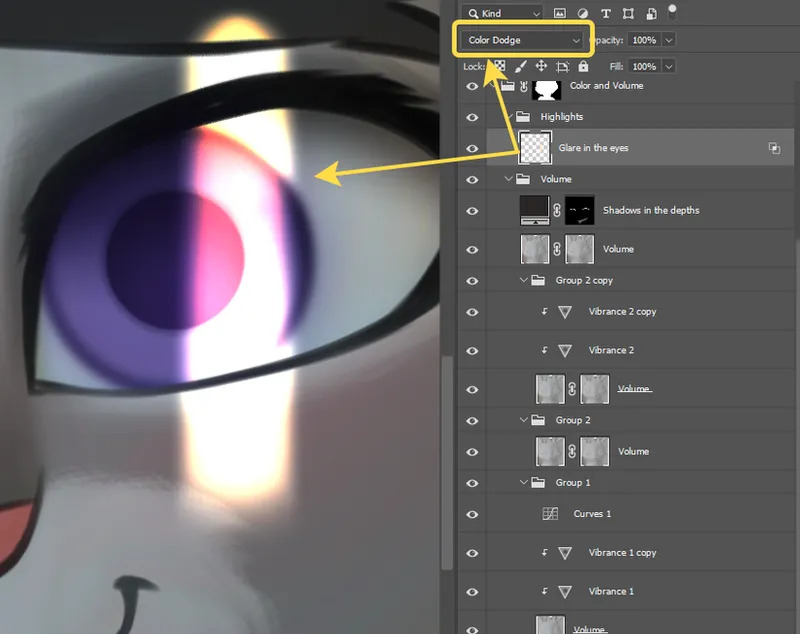Click mask link icon on Group 2 Volume layer
Viewport: 800px width, 634px height.
coord(572,451)
